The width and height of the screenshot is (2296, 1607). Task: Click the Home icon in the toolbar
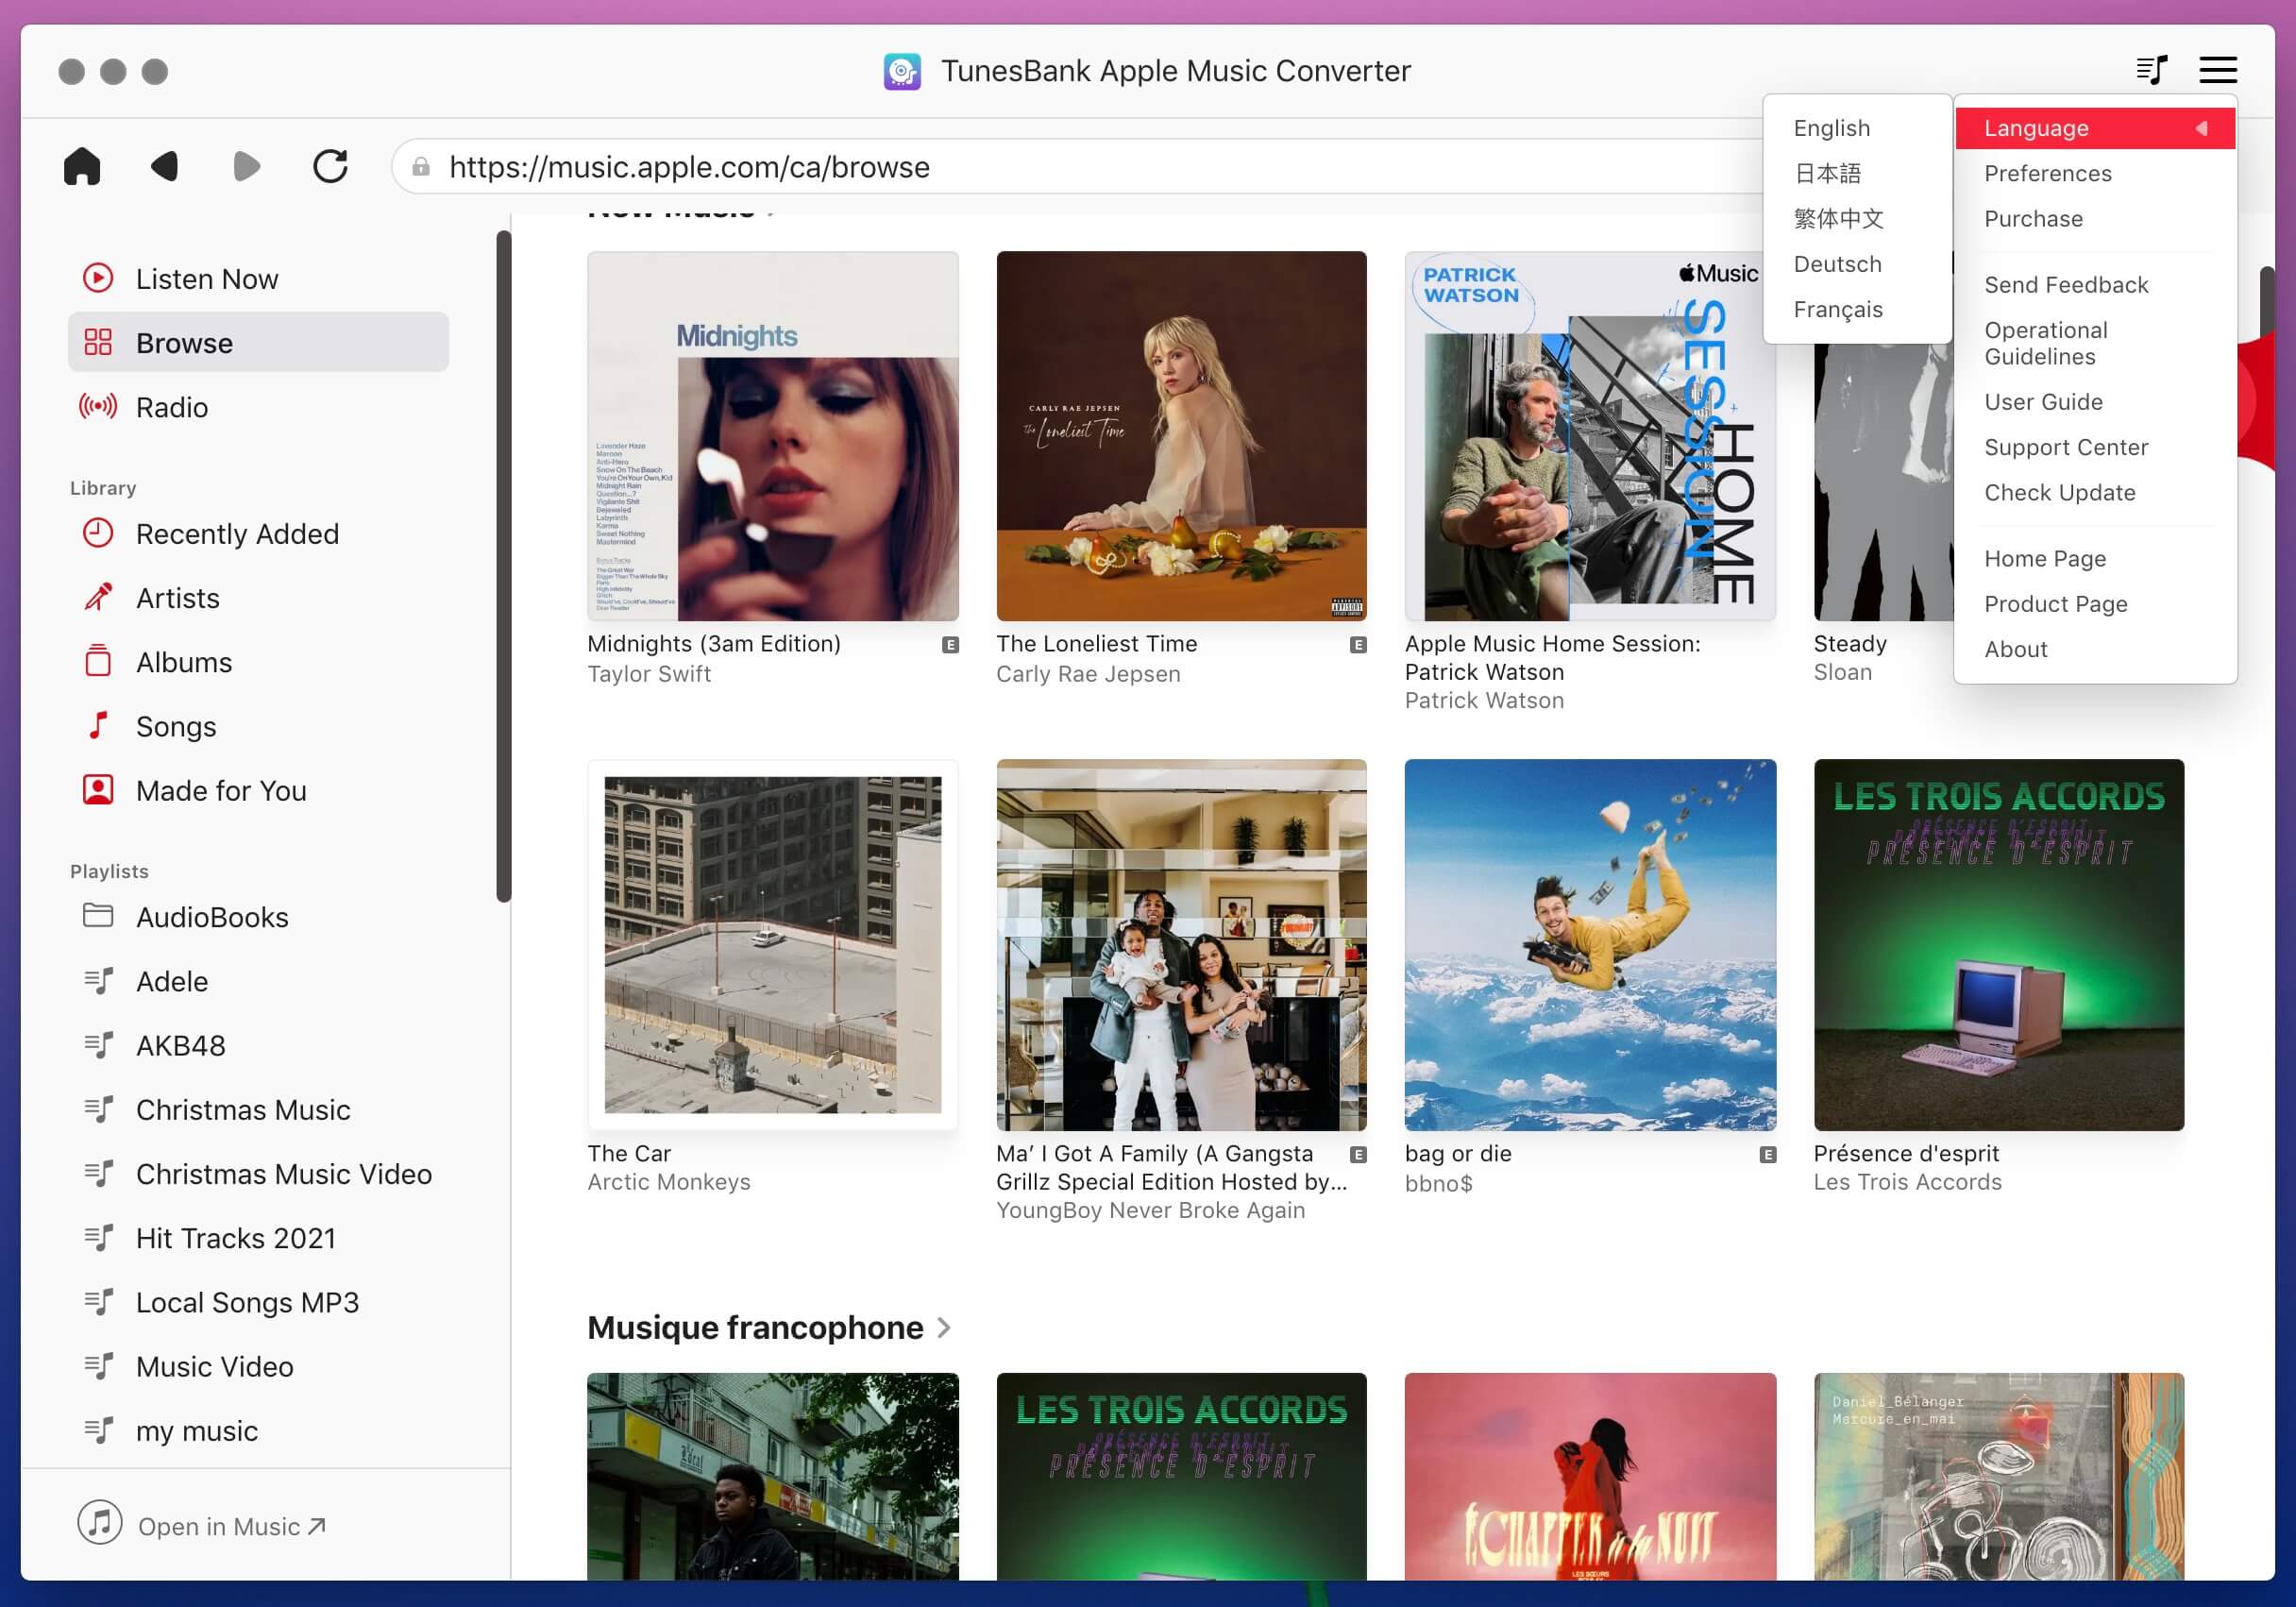pos(82,166)
